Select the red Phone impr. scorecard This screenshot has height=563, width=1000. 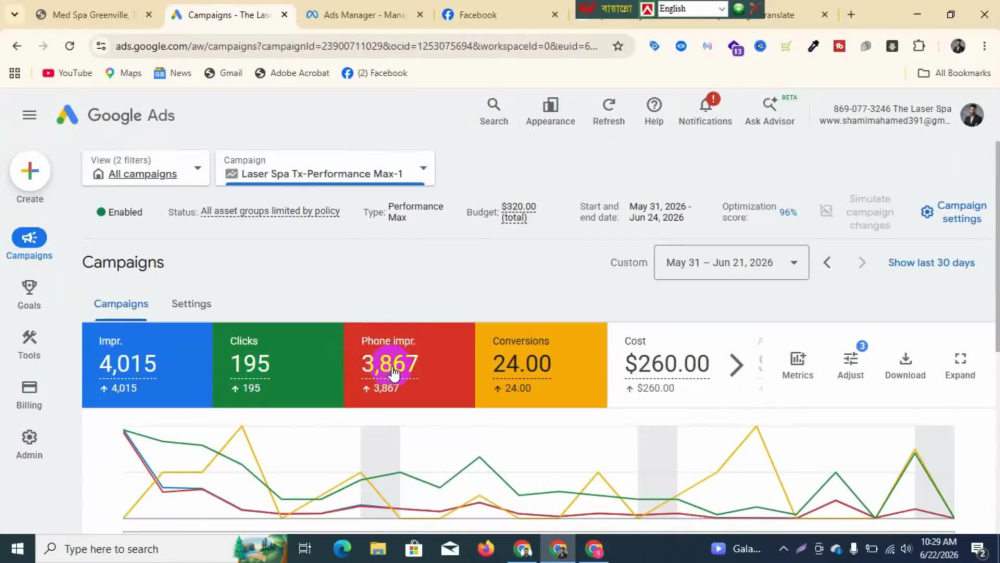tap(409, 365)
